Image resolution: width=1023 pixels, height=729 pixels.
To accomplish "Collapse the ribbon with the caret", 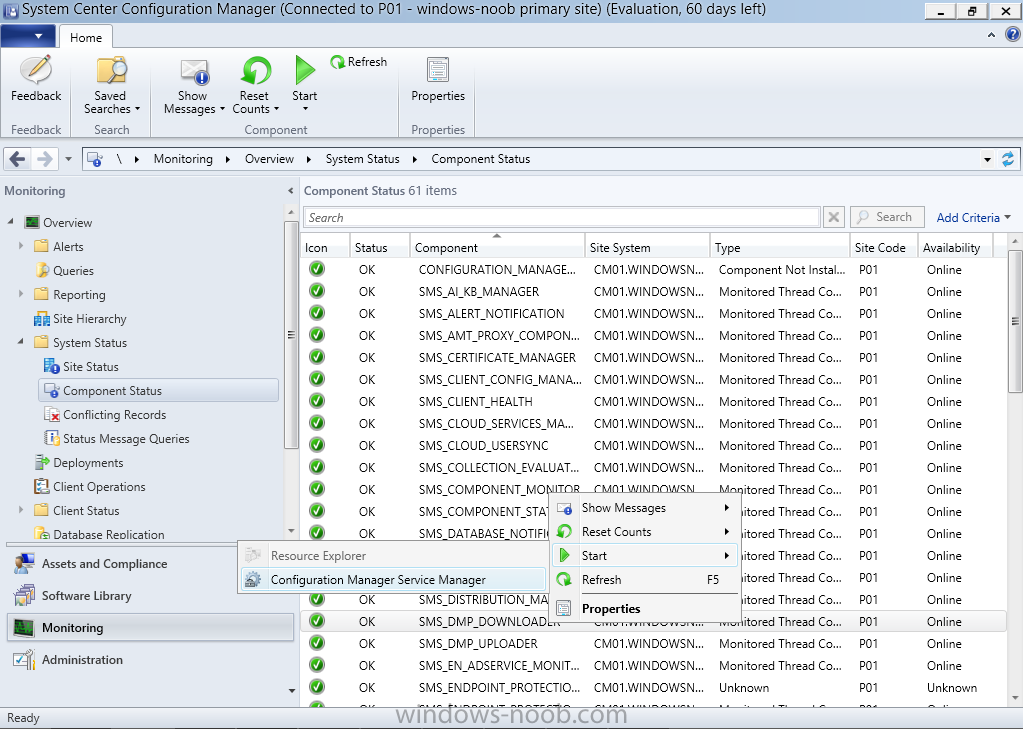I will click(992, 35).
